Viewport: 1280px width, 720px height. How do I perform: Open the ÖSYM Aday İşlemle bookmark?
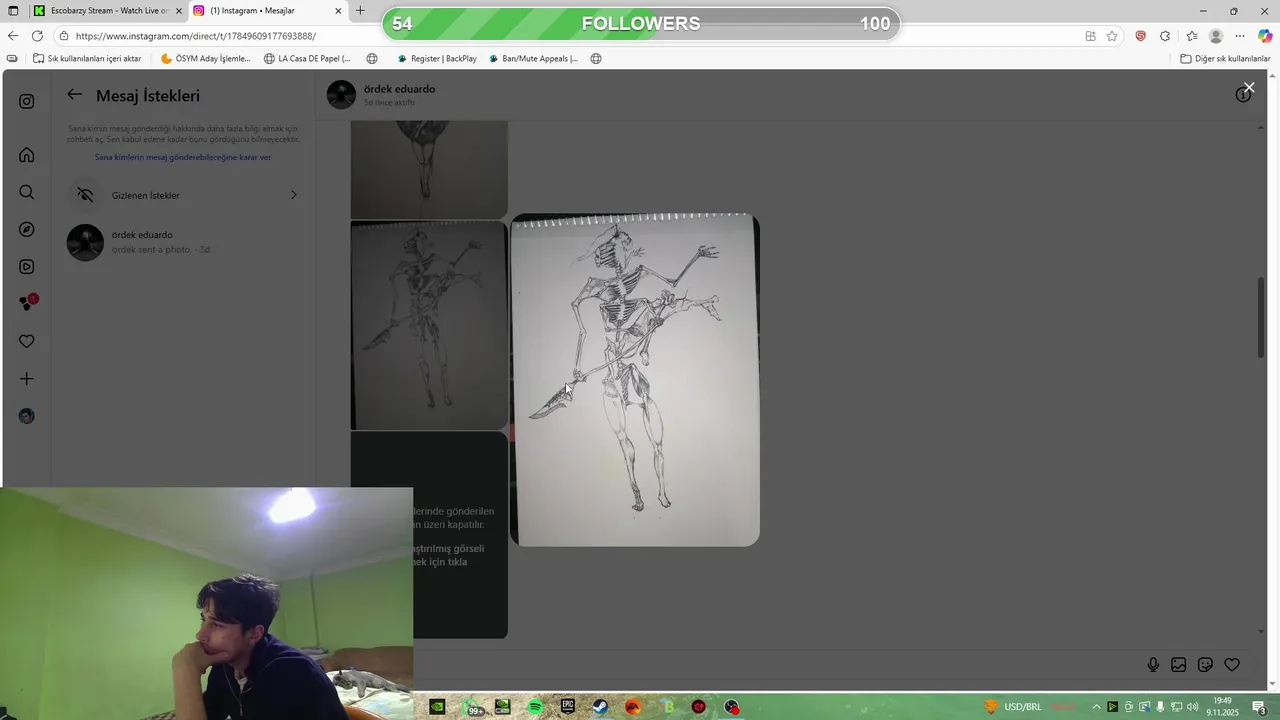point(205,59)
